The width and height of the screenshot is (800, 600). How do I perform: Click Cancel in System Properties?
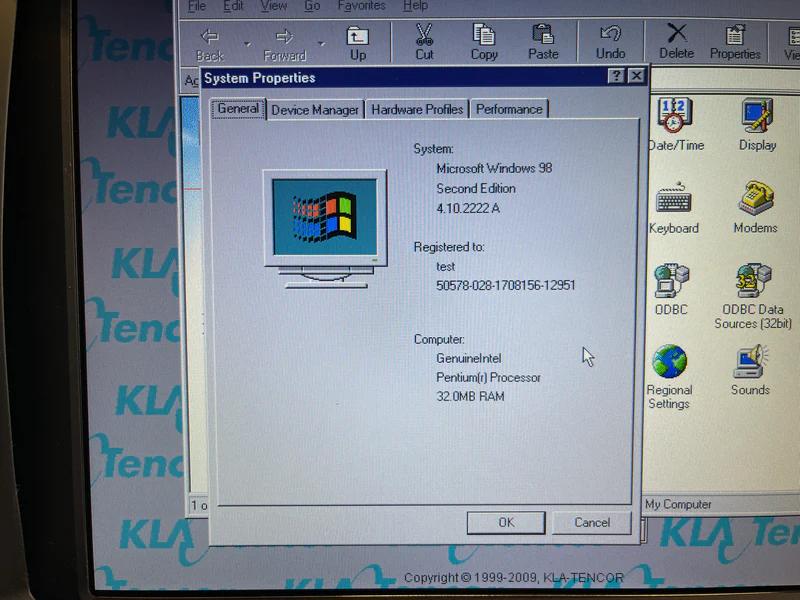(590, 522)
